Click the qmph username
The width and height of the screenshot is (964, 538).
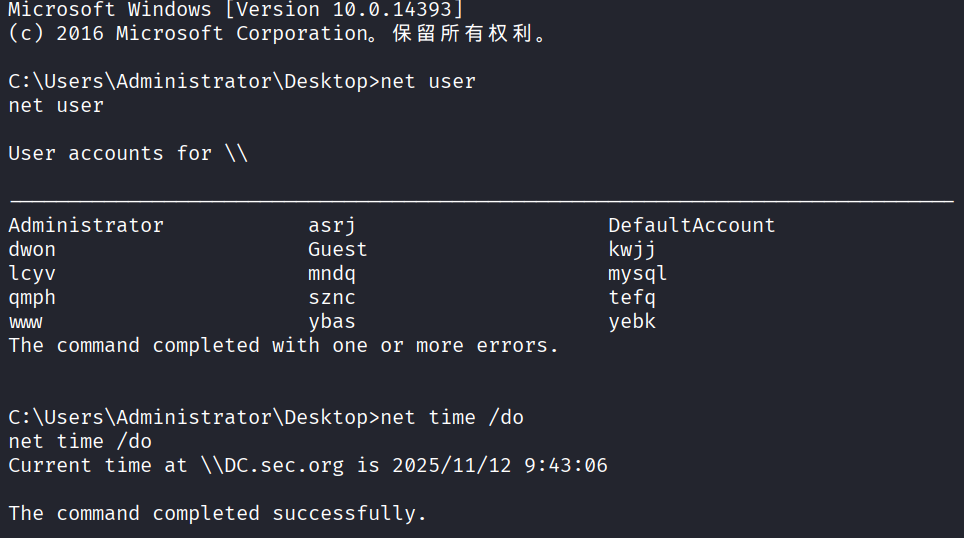click(x=32, y=297)
